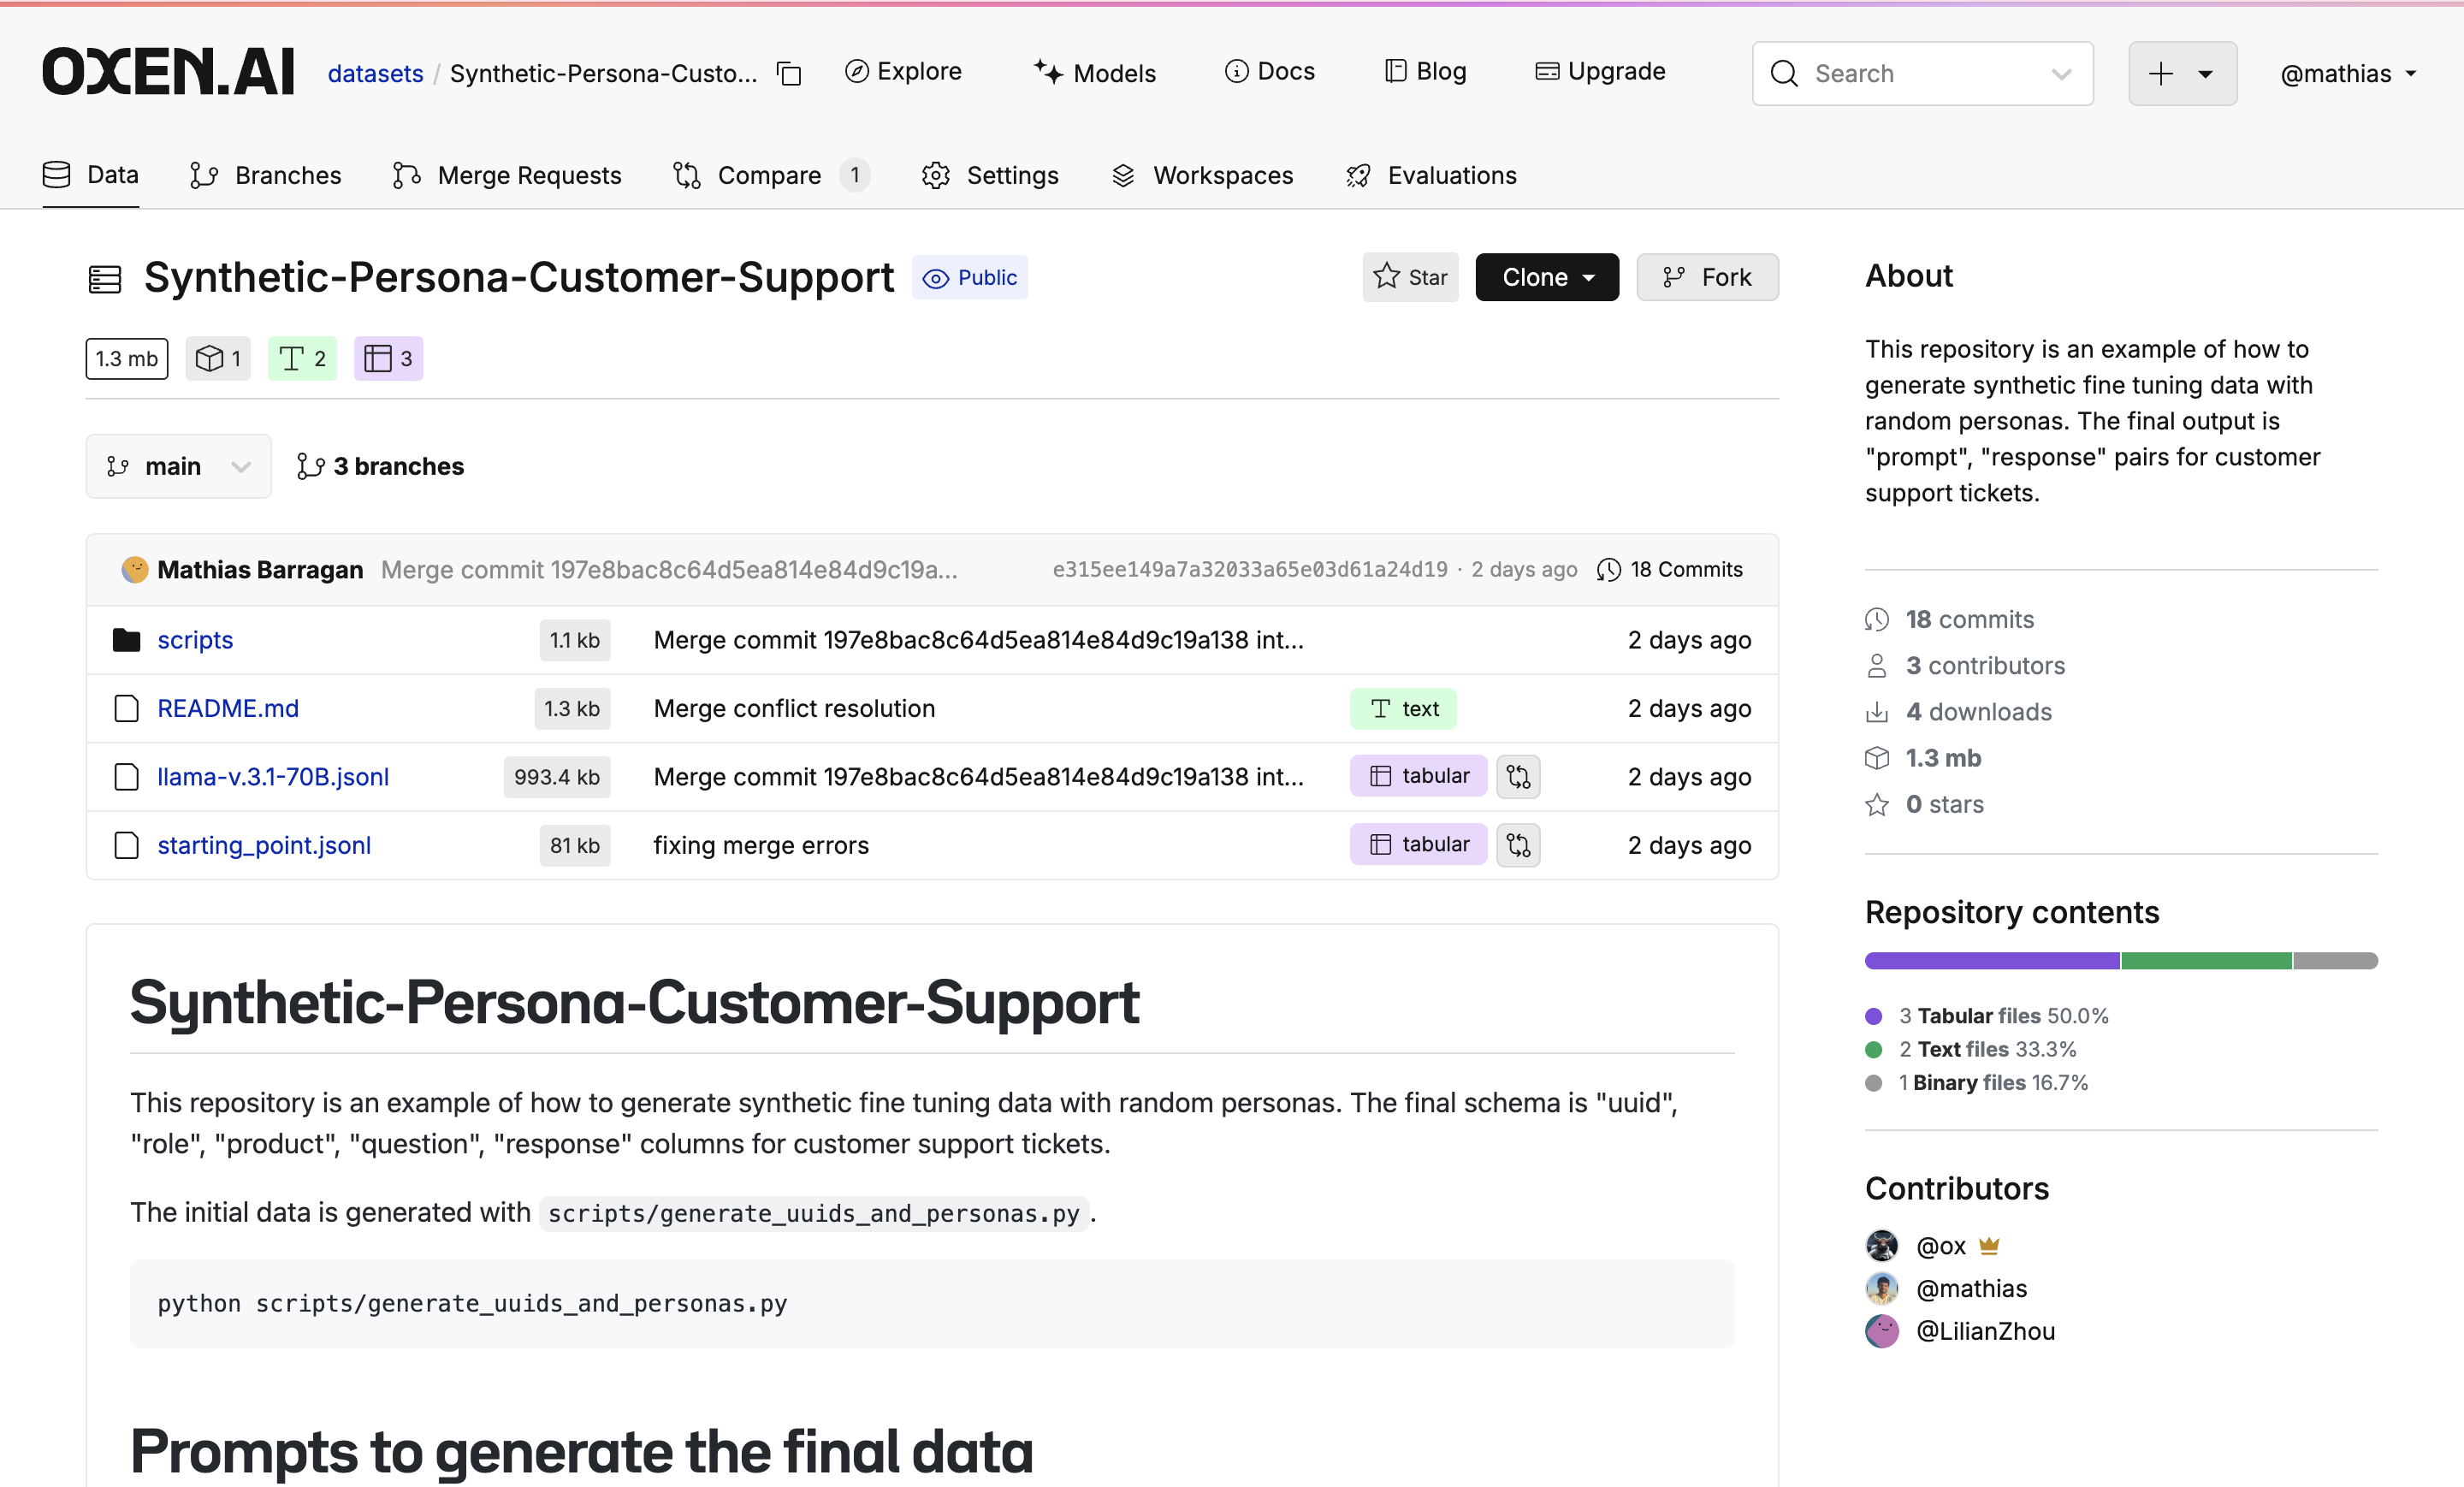Open the Clone dropdown button
The width and height of the screenshot is (2464, 1487).
pyautogui.click(x=1546, y=277)
